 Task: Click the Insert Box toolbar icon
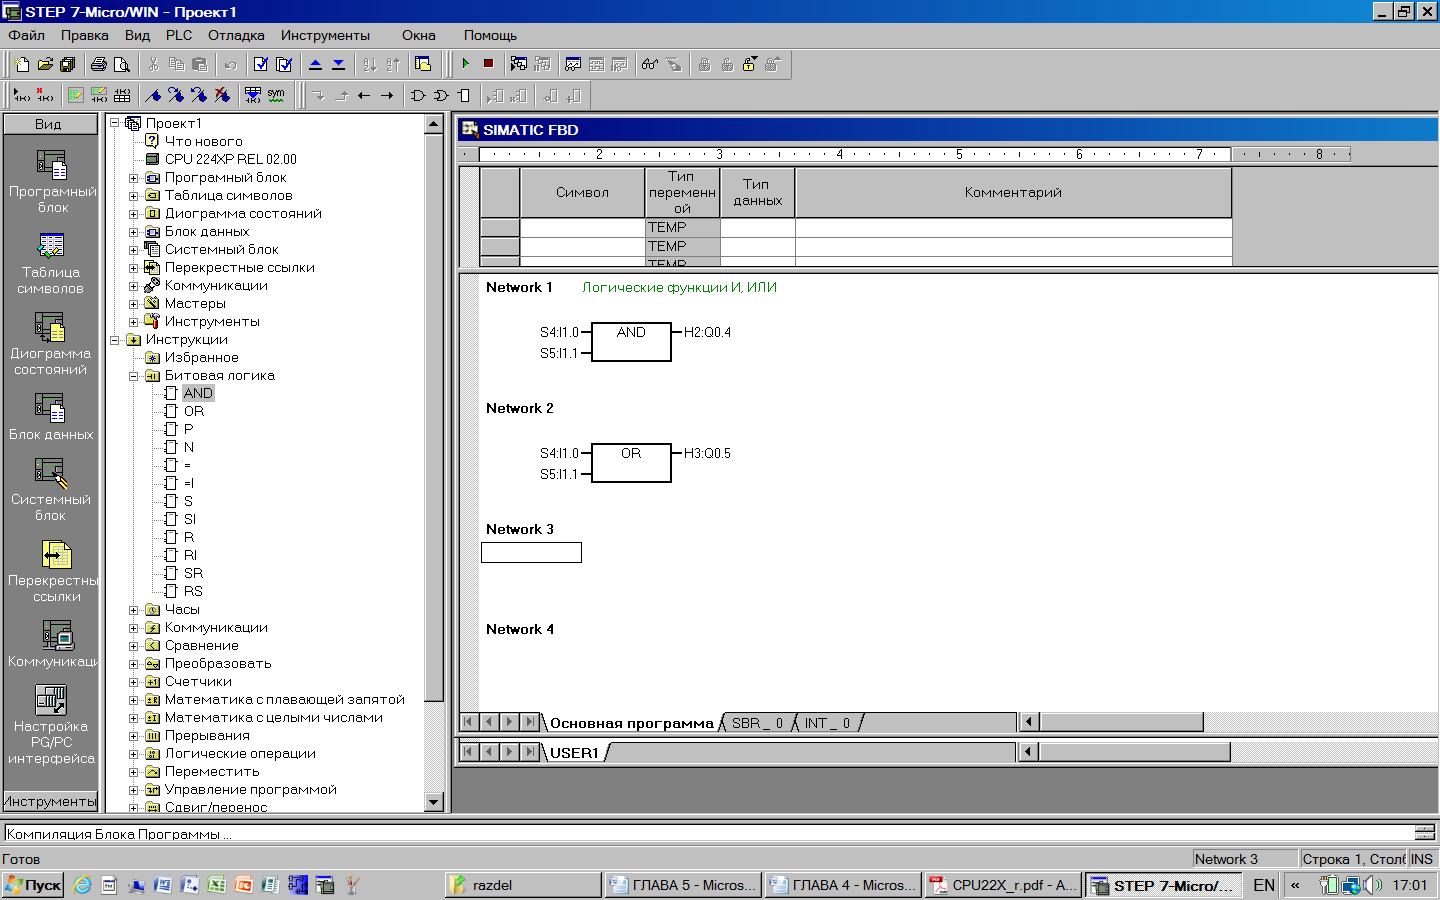point(464,95)
